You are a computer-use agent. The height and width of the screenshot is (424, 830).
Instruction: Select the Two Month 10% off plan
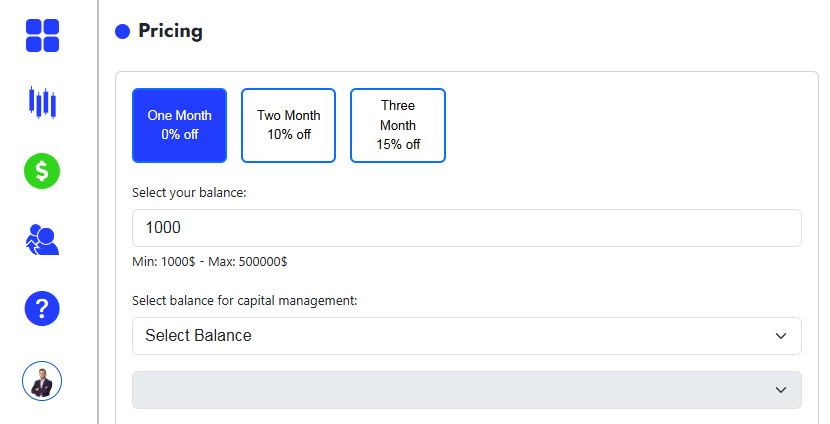pyautogui.click(x=288, y=125)
